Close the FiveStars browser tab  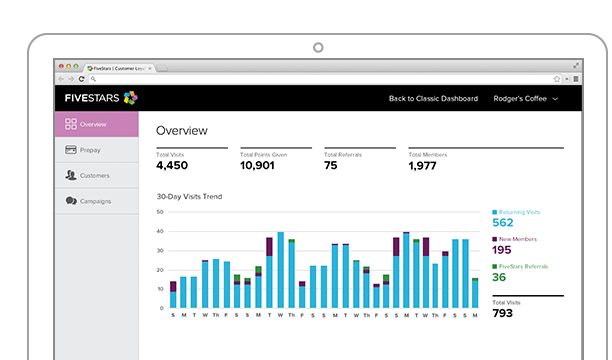tap(150, 68)
